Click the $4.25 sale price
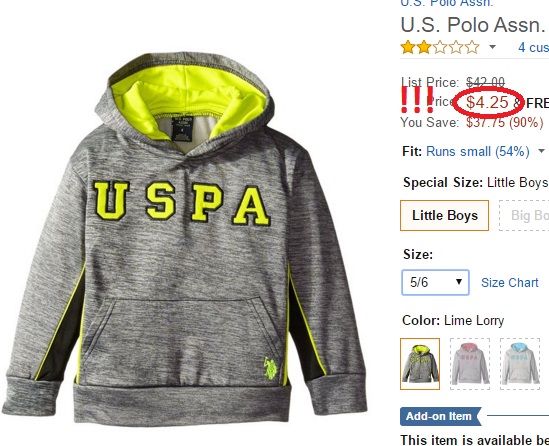The image size is (549, 446). [487, 103]
